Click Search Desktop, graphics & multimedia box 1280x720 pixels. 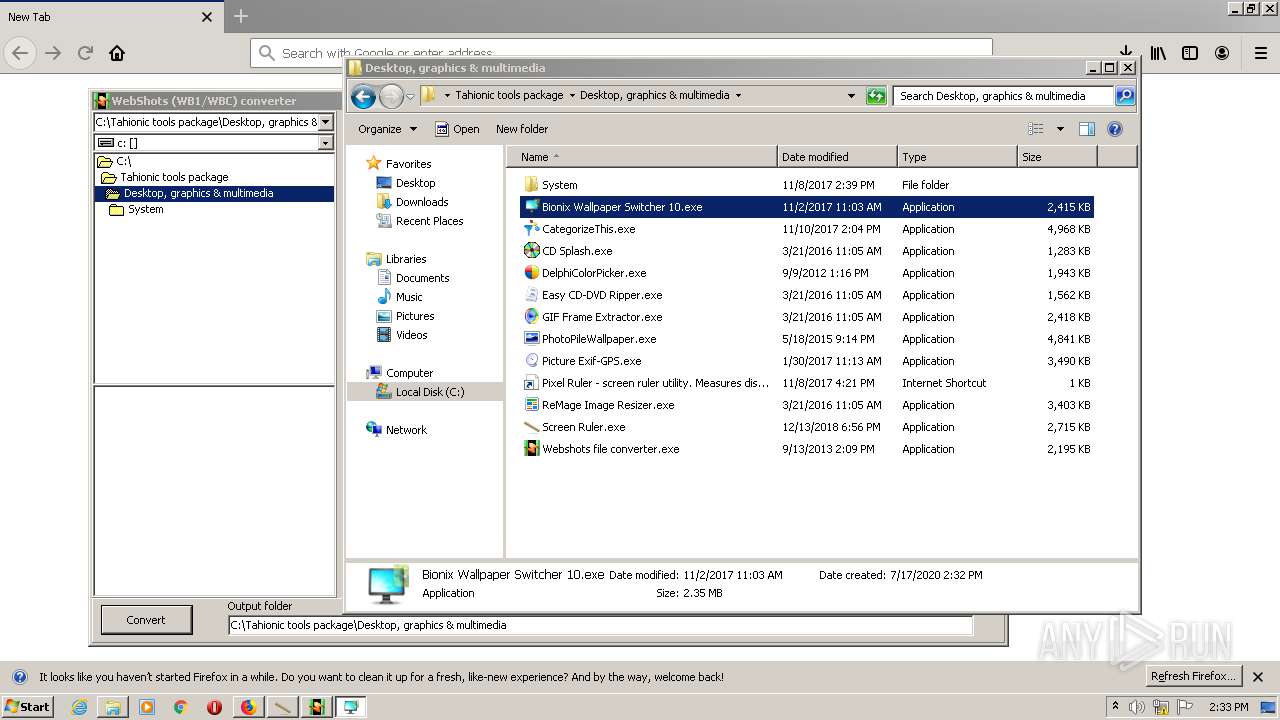1003,96
